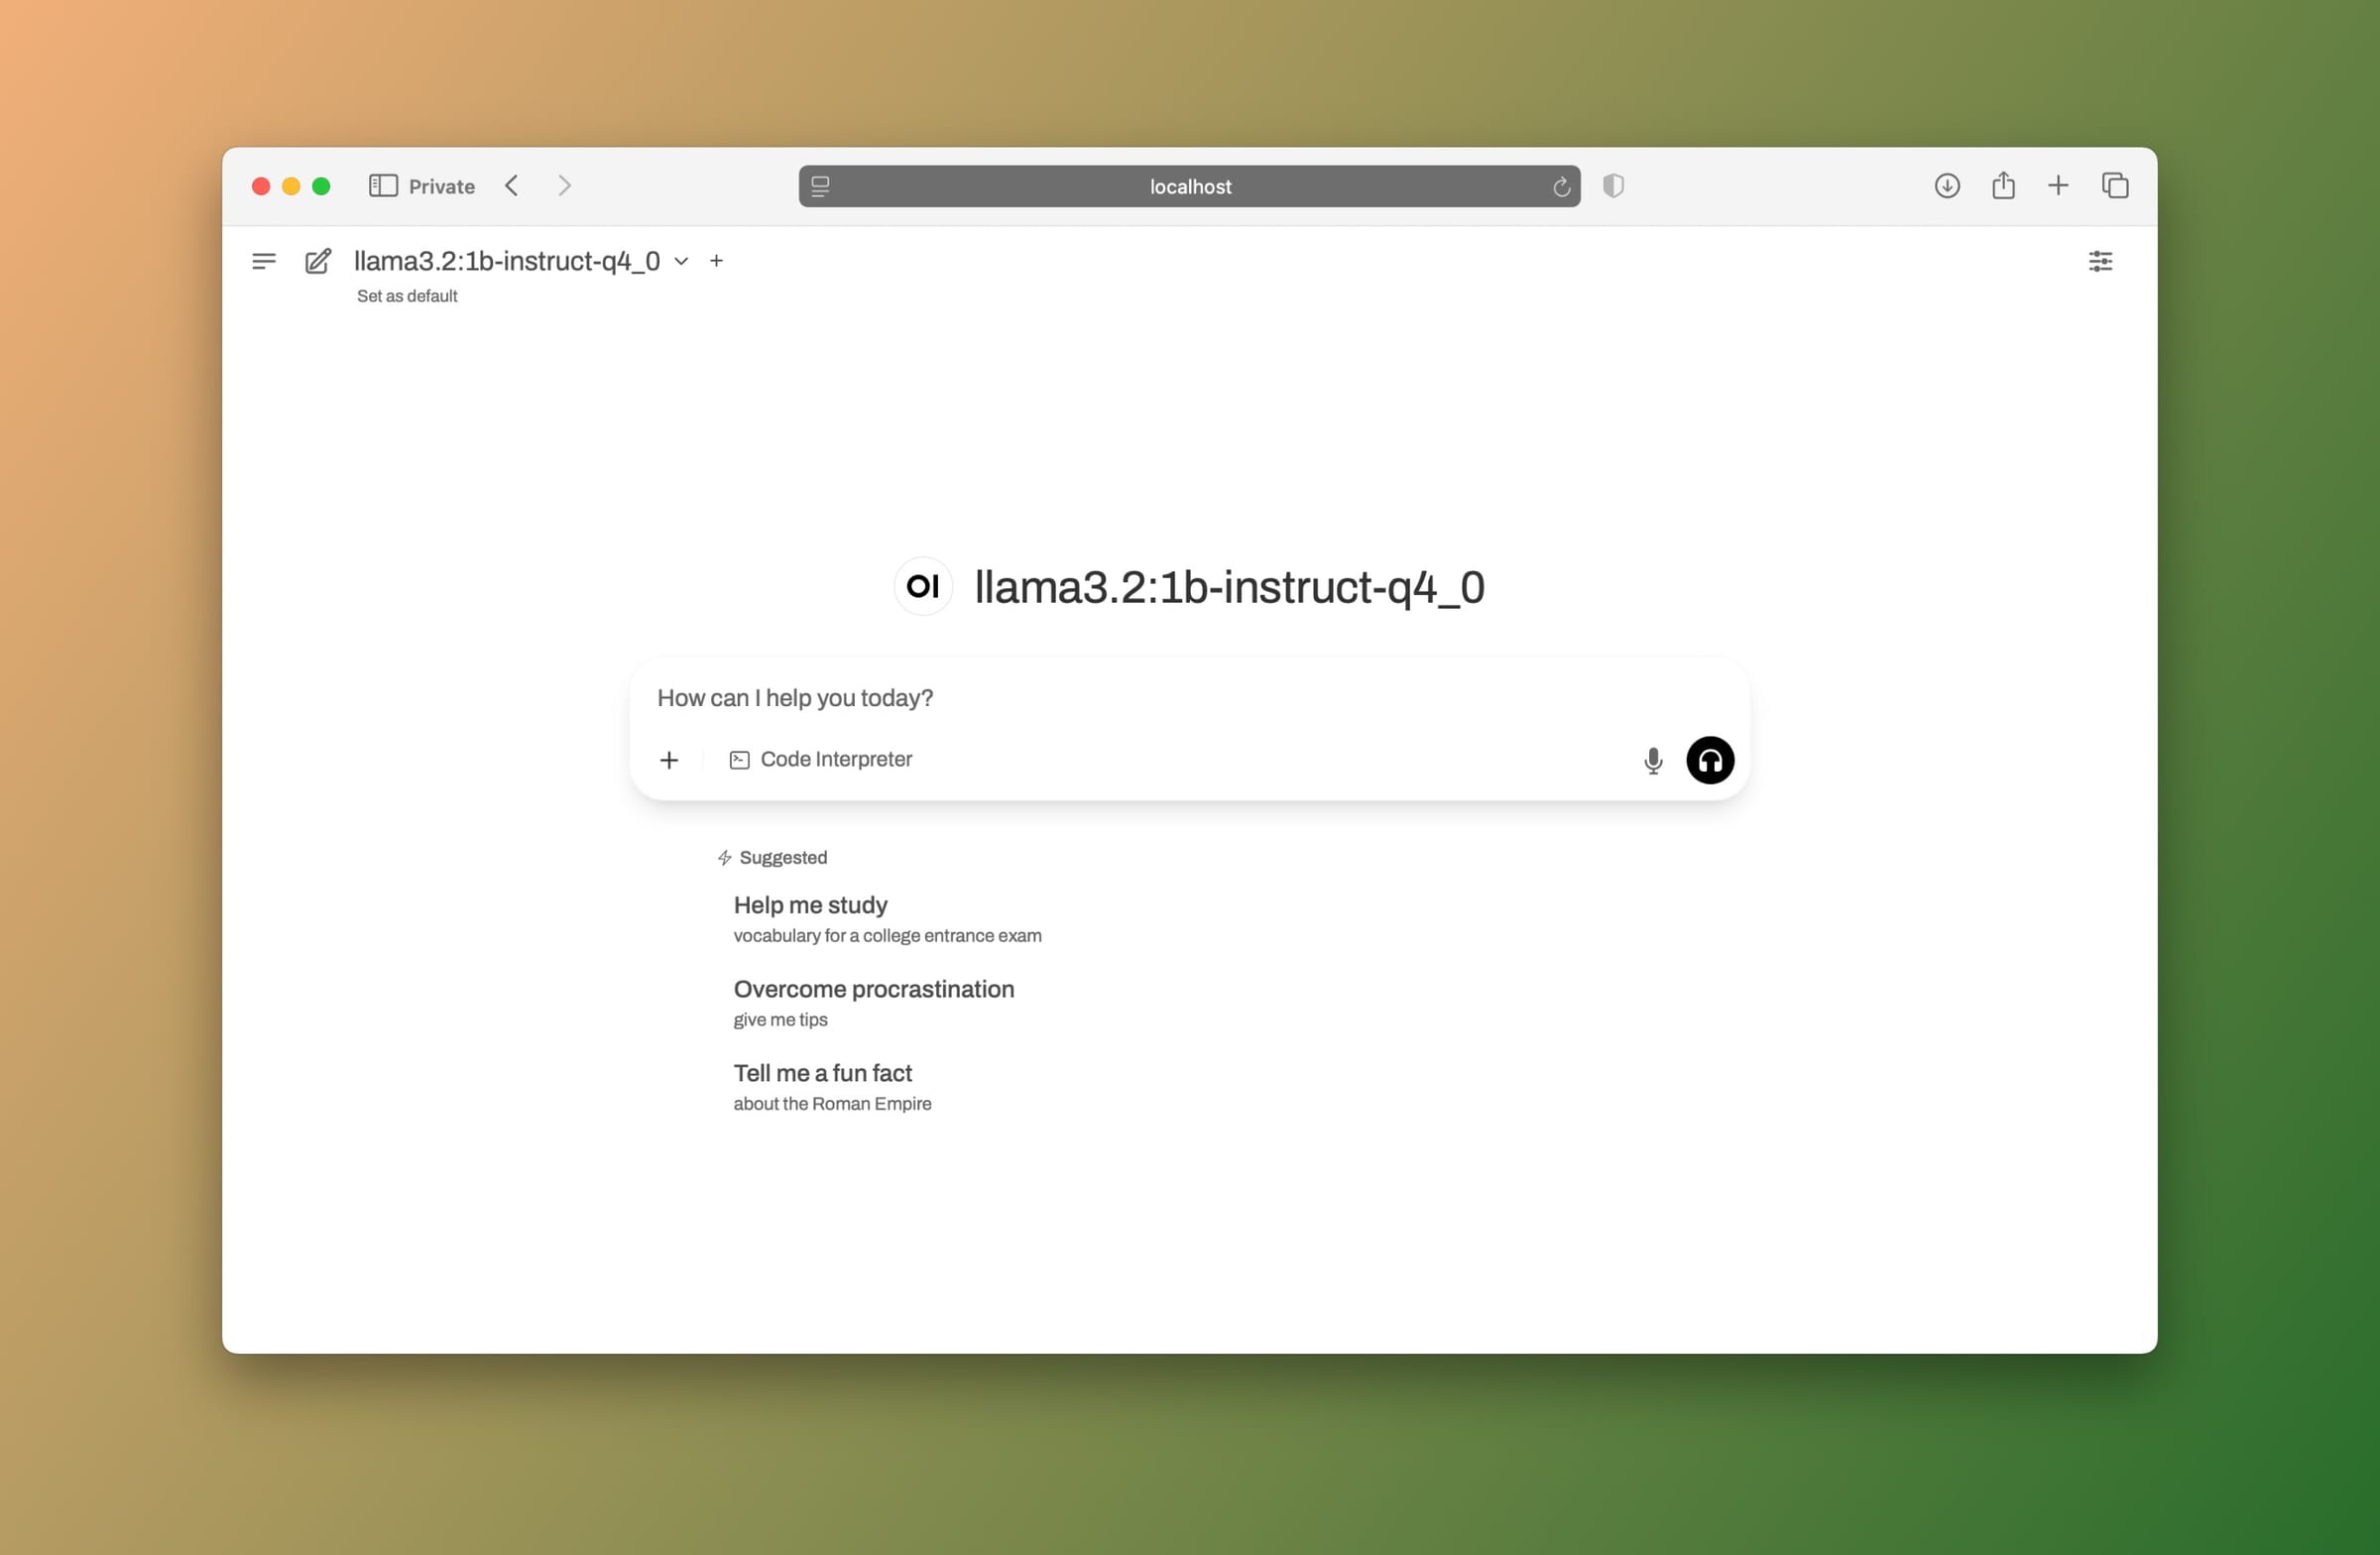This screenshot has width=2380, height=1555.
Task: Open the model selector dropdown chevron
Action: [x=682, y=261]
